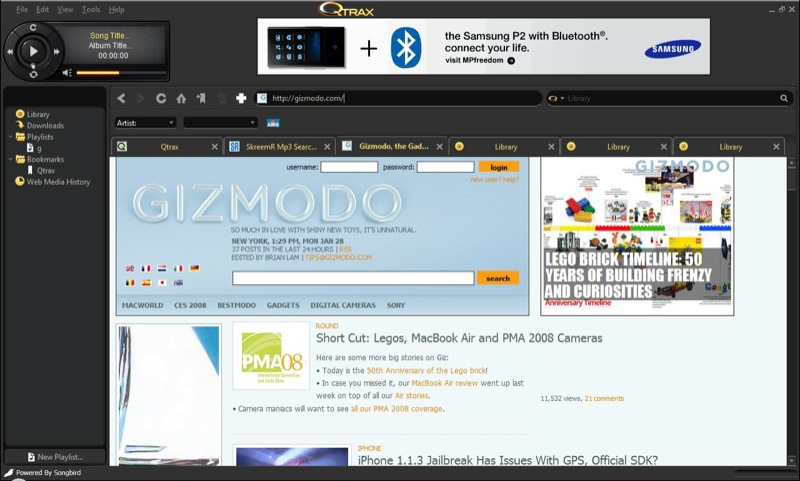Screen dimensions: 800x481
Task: Open the 21 comments link
Action: pyautogui.click(x=604, y=398)
